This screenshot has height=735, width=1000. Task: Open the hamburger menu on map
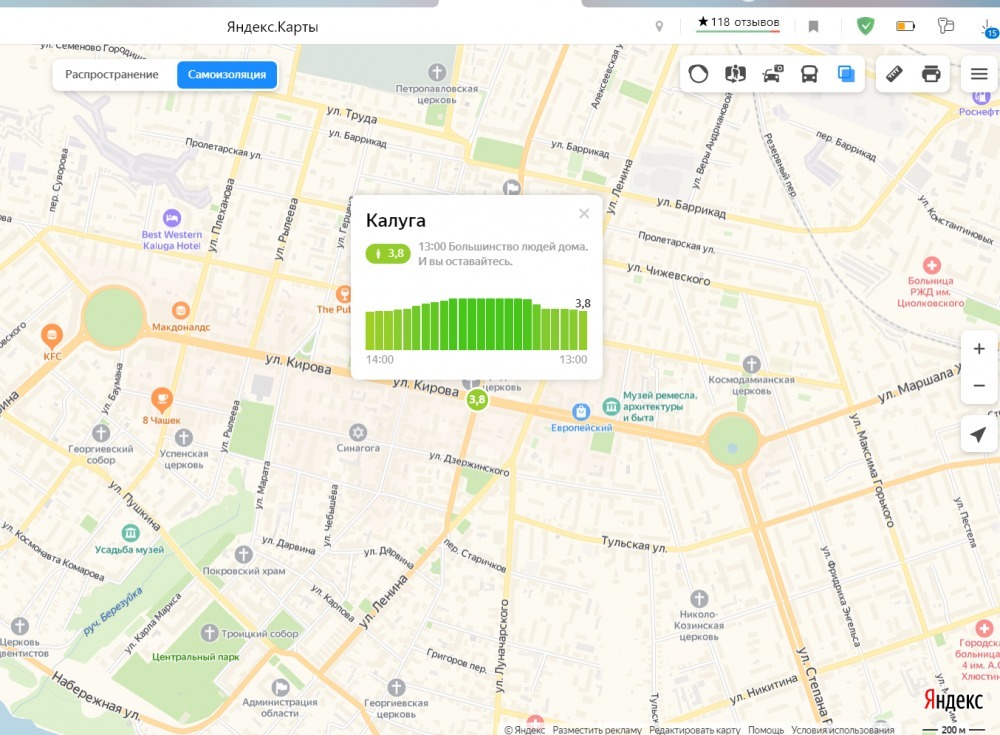pyautogui.click(x=980, y=74)
